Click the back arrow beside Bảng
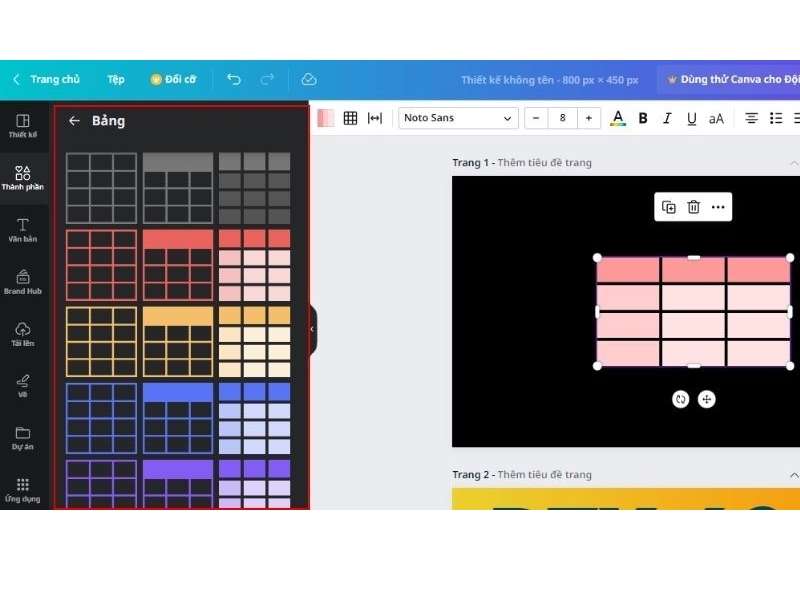The height and width of the screenshot is (600, 800). [x=74, y=121]
